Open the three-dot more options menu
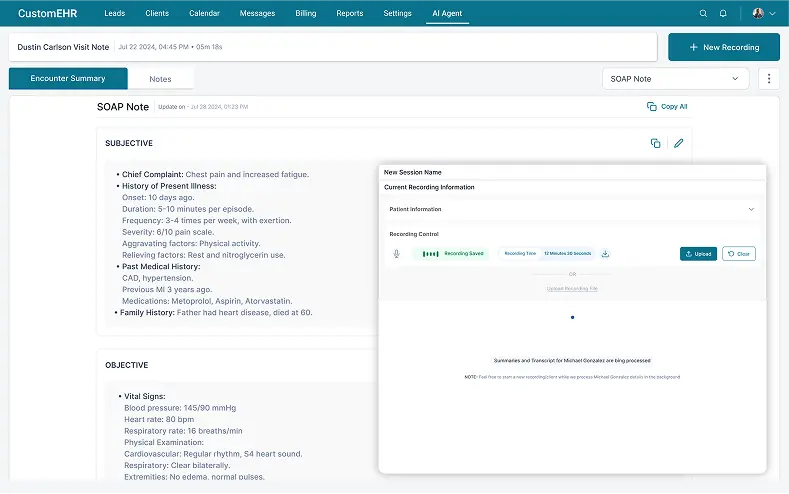The width and height of the screenshot is (789, 494). [x=768, y=79]
